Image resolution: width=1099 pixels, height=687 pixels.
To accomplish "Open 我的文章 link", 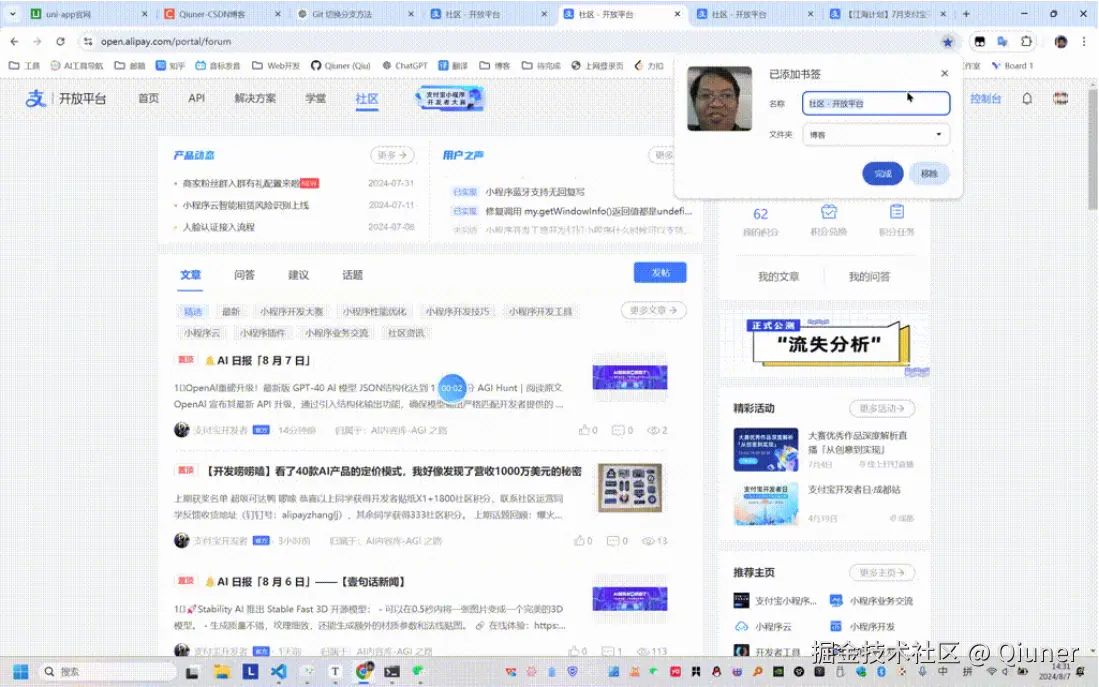I will coord(778,277).
